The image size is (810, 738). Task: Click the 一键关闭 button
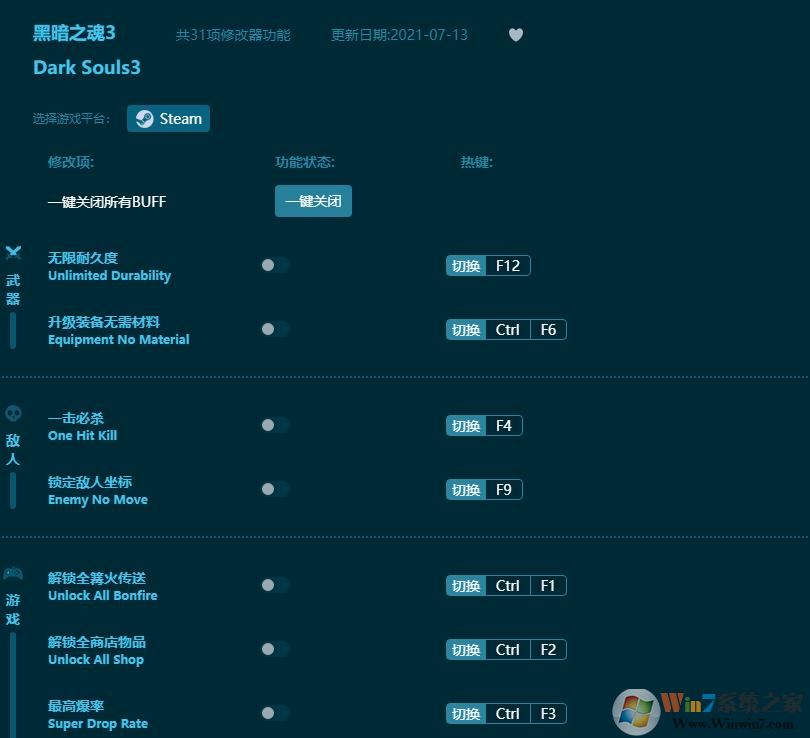pyautogui.click(x=313, y=201)
